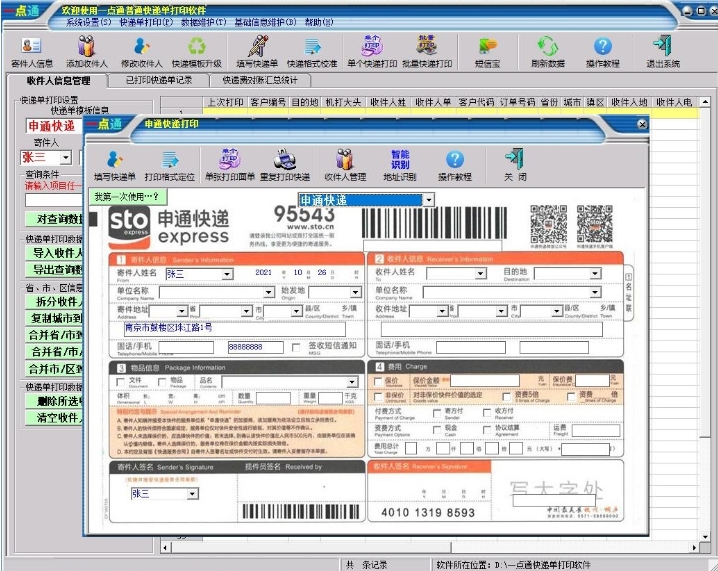718x571 pixels.
Task: Click 填写快递单 in main window toolbar
Action: 257,52
